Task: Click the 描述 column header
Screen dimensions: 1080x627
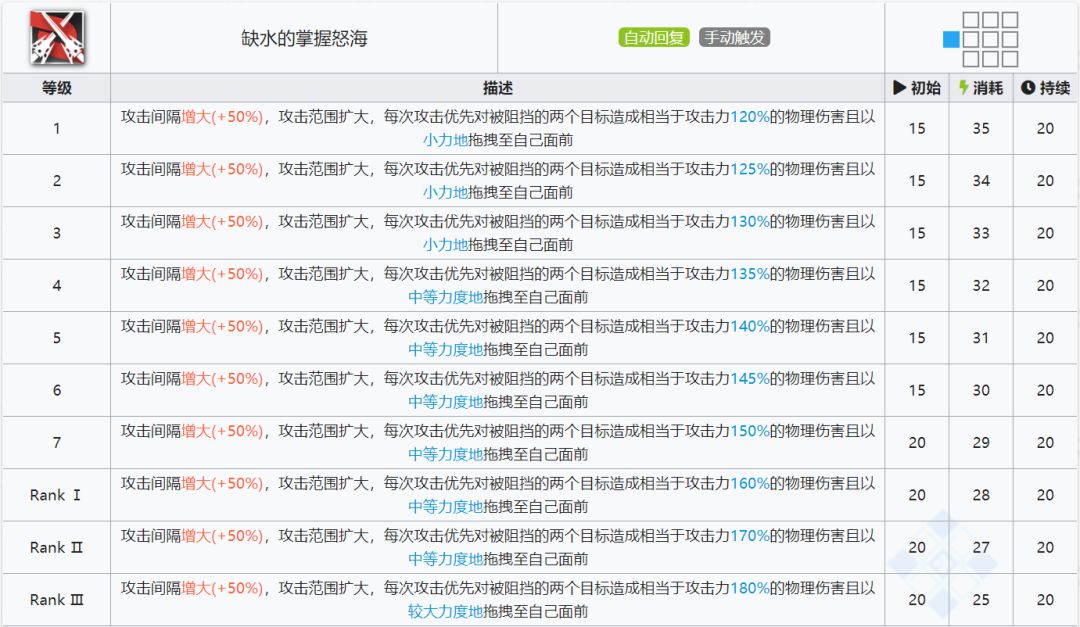Action: click(x=497, y=88)
